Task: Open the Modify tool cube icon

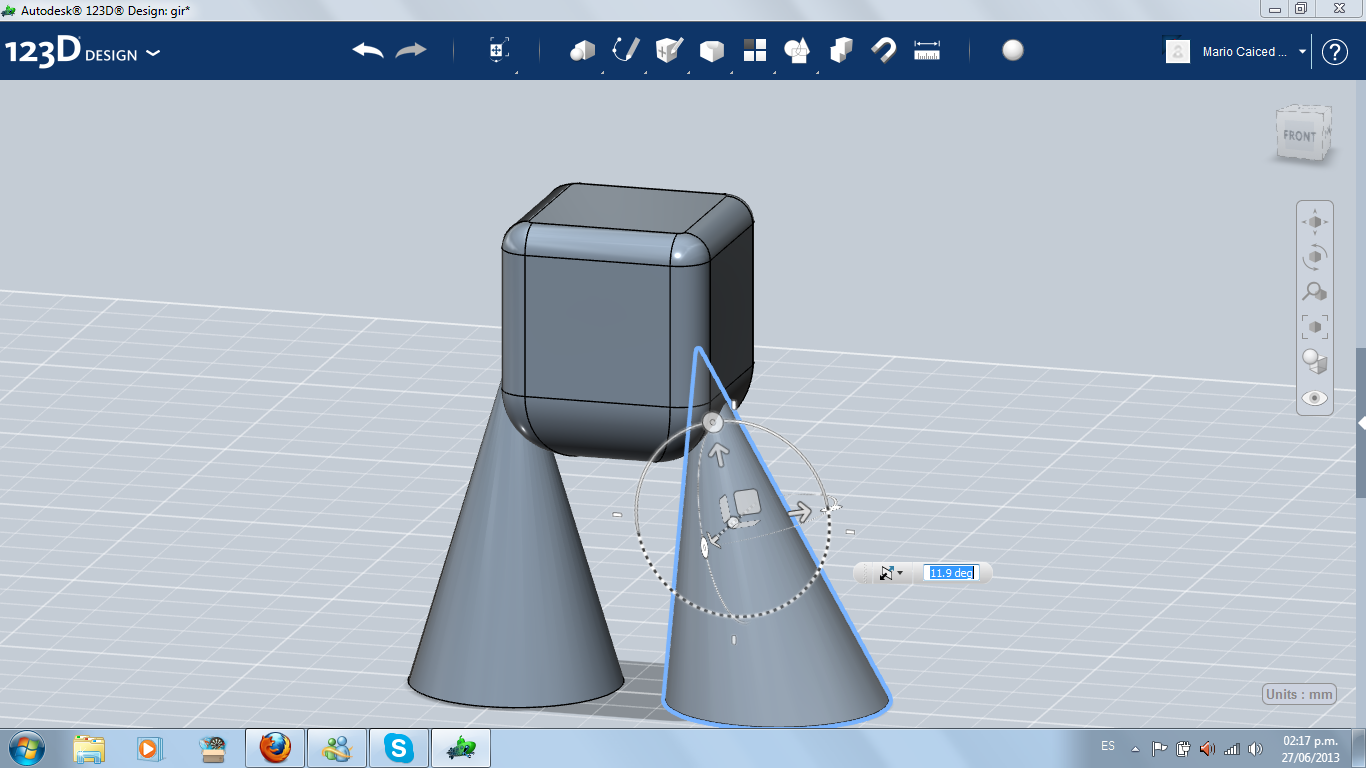Action: coord(712,51)
